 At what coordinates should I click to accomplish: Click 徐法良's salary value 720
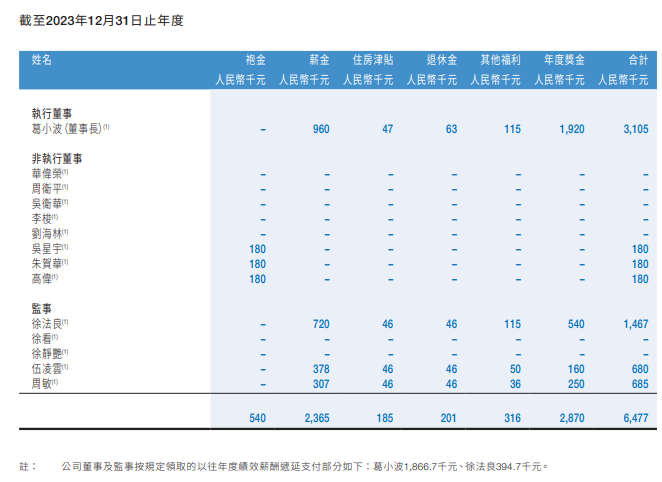click(x=321, y=324)
